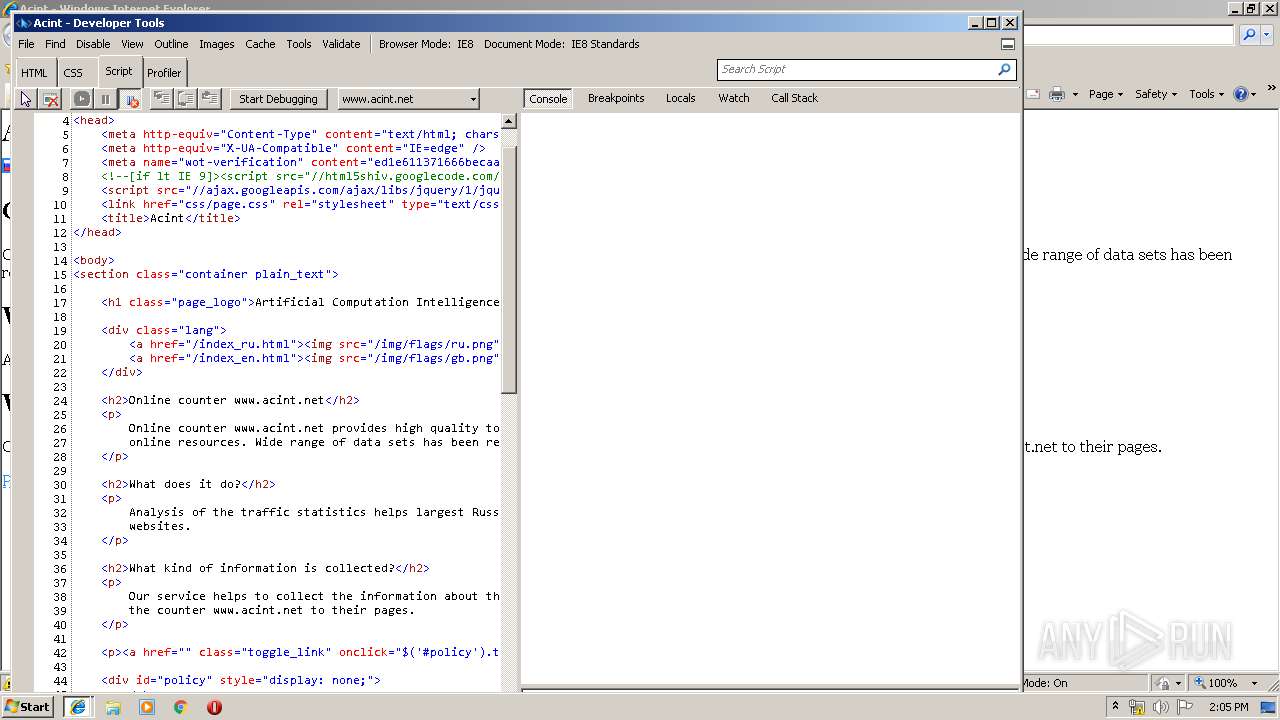Open Document Mode: IE8 Standards menu
Image resolution: width=1280 pixels, height=720 pixels.
click(562, 44)
